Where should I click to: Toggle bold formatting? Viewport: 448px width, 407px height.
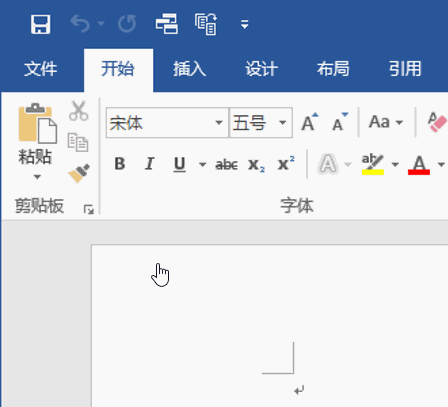(x=120, y=164)
